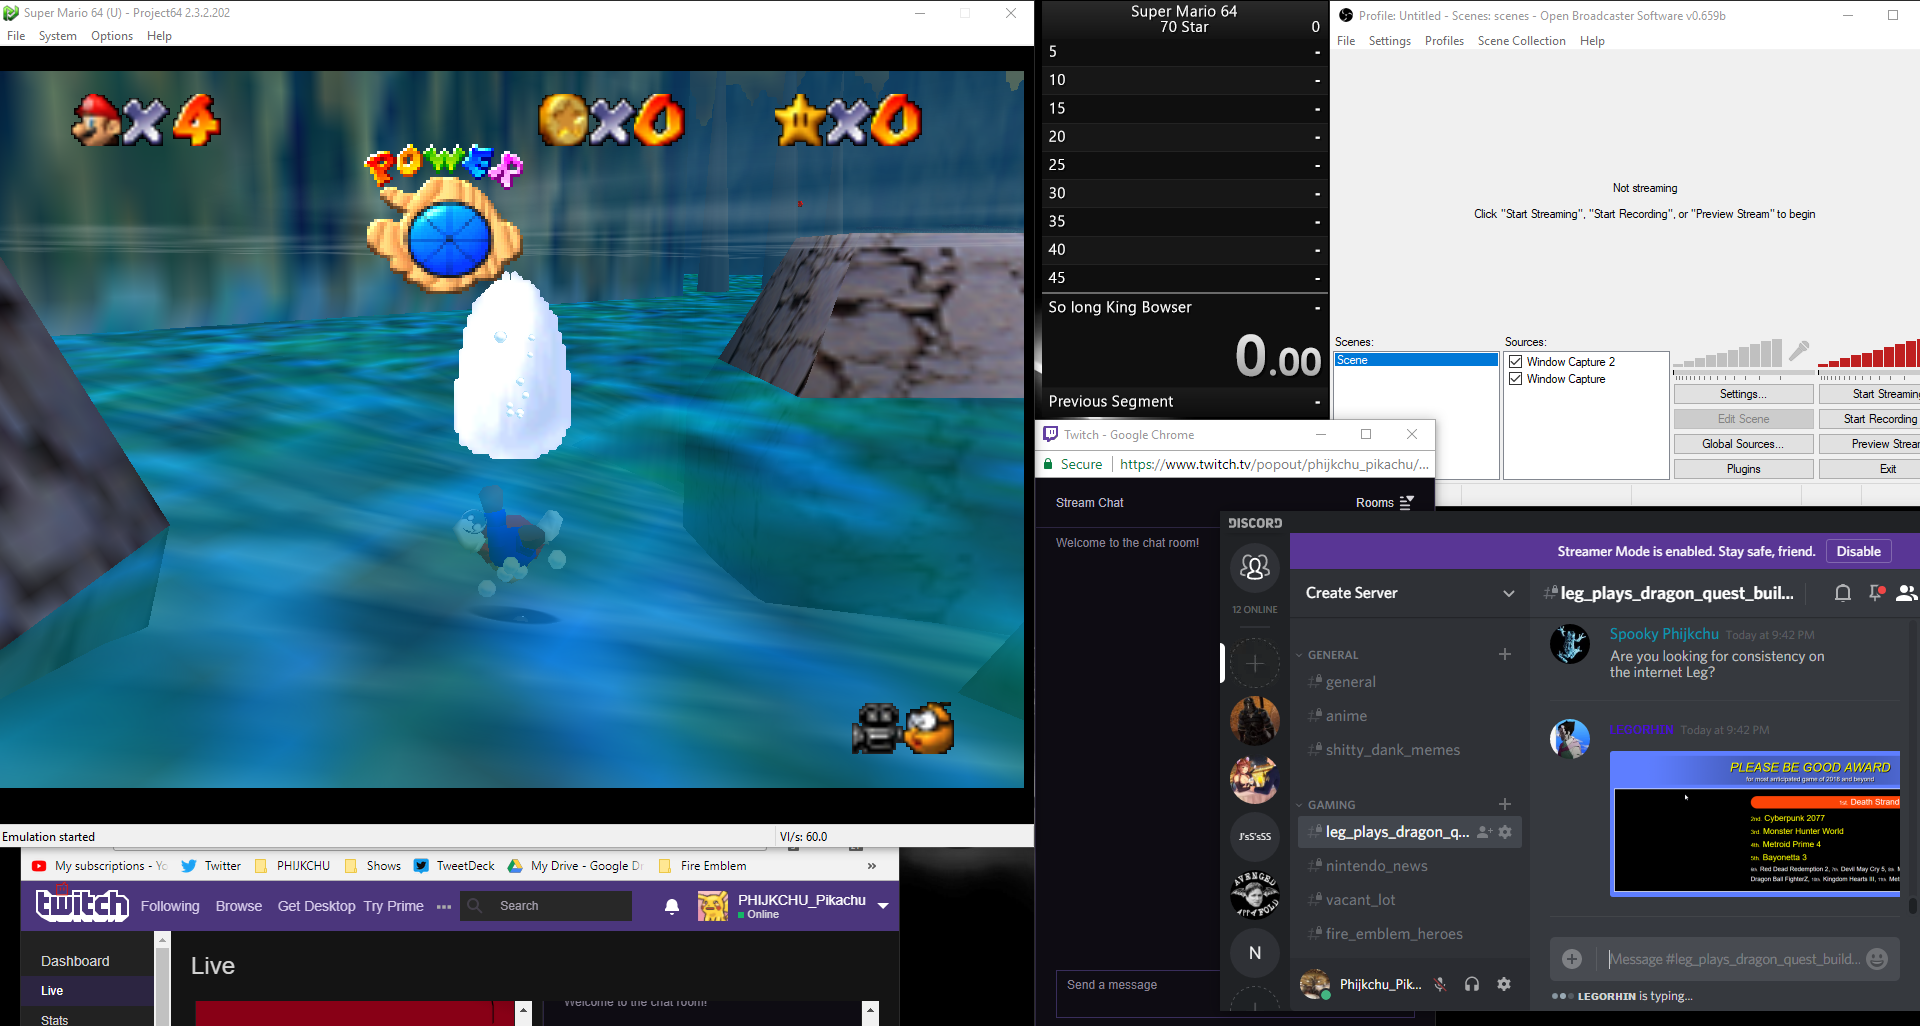Expand the PHIJKCHU bookmarks folder
This screenshot has width=1920, height=1026.
tap(292, 866)
